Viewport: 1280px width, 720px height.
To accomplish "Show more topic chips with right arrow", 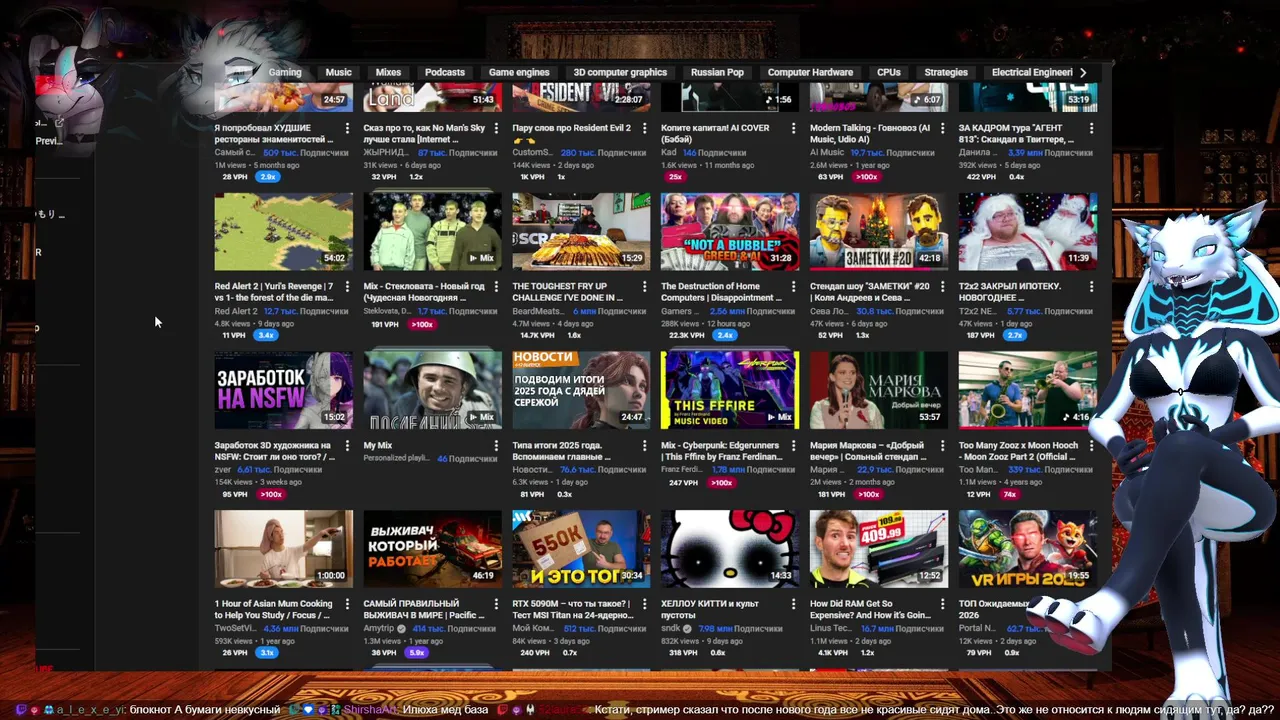I will pos(1083,72).
